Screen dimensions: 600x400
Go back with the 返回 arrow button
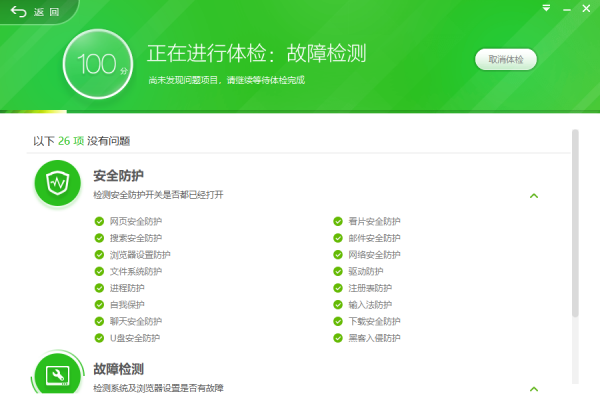pyautogui.click(x=34, y=12)
